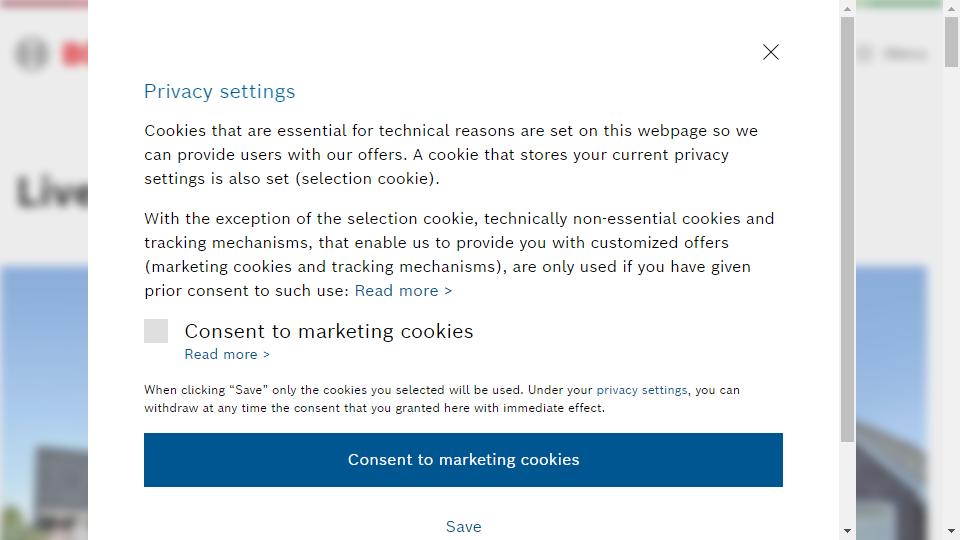
Task: Click the dialog scrollbar's down arrow
Action: (x=847, y=531)
